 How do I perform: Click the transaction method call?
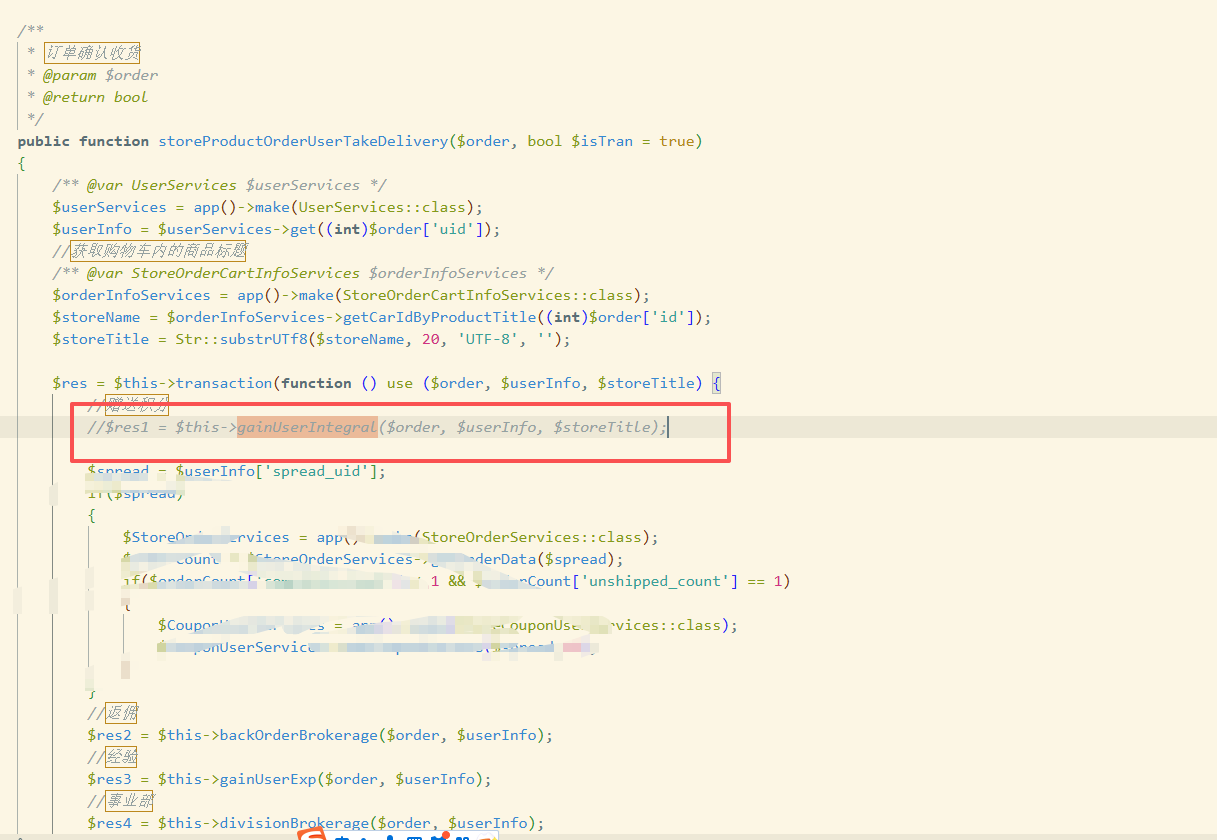pos(223,383)
